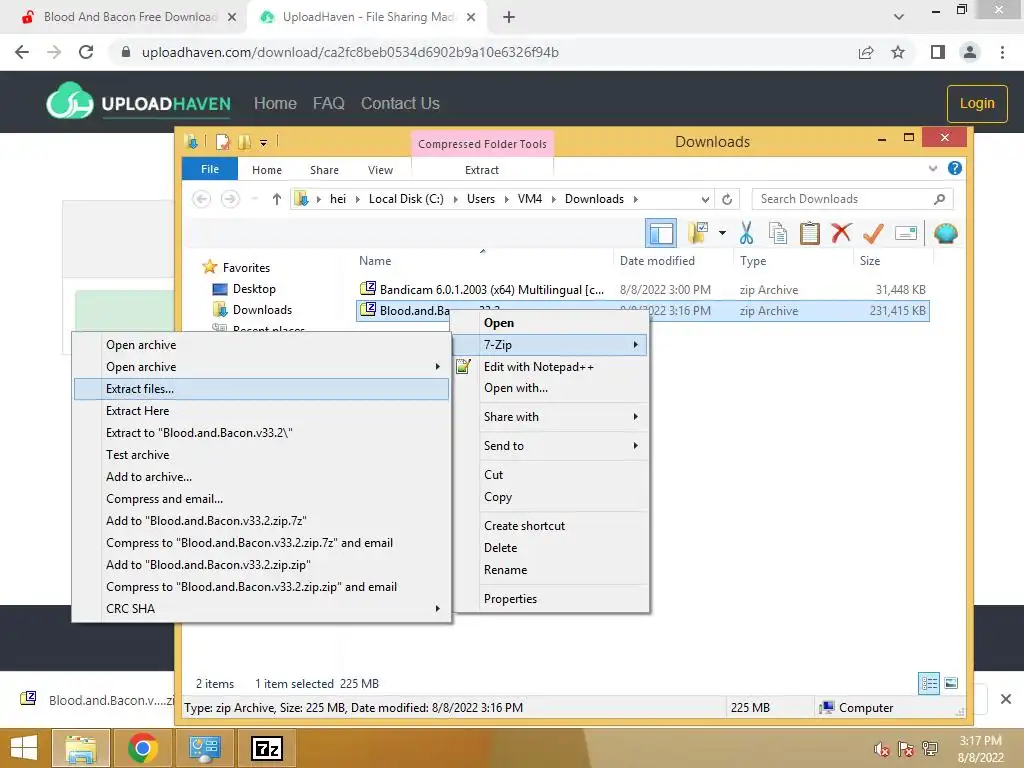The height and width of the screenshot is (768, 1024).
Task: Toggle the preview pane toolbar icon
Action: tap(661, 233)
